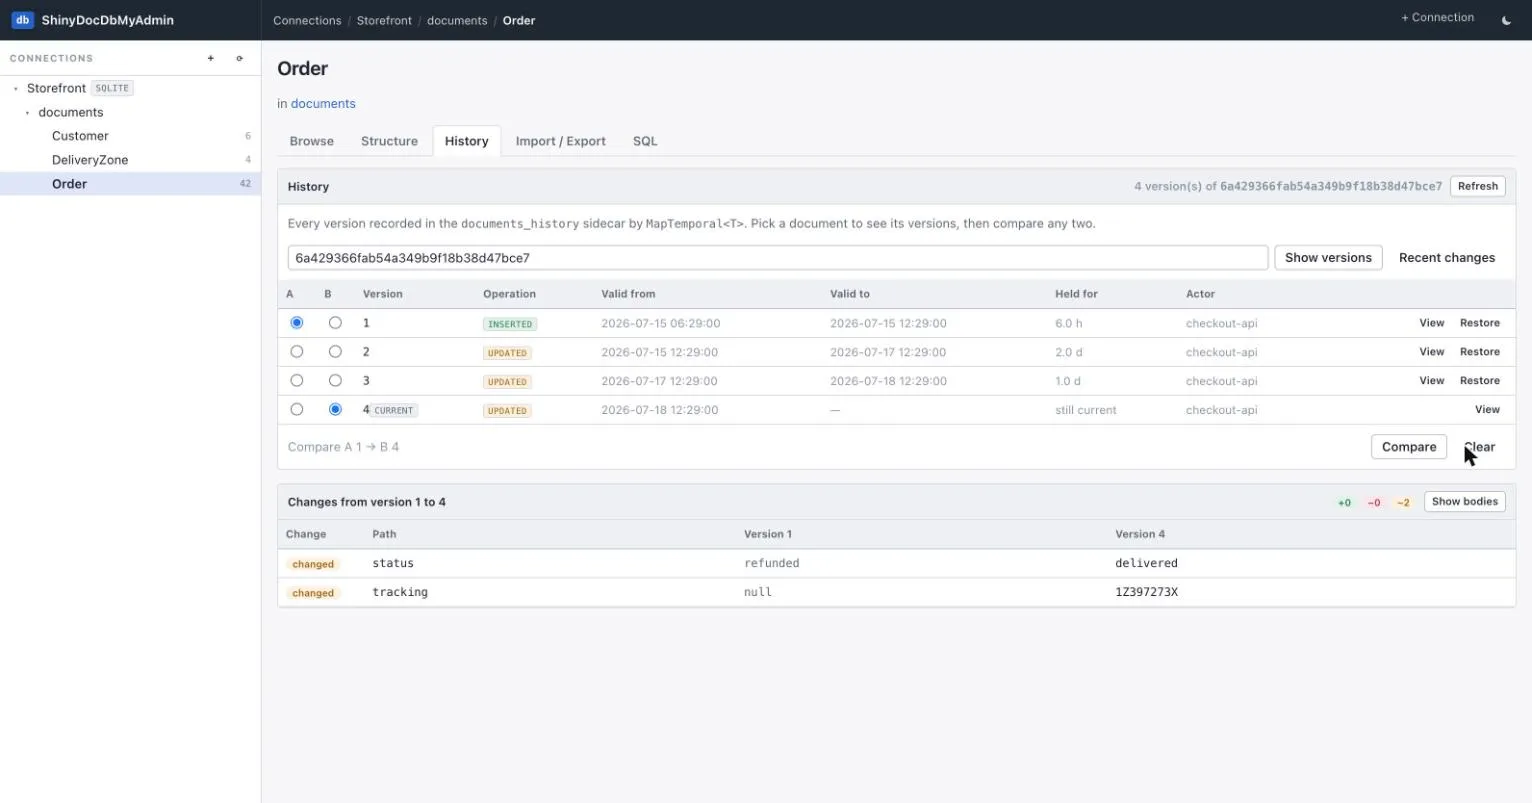The image size is (1532, 803).
Task: Open the documents link under Order title
Action: point(323,104)
